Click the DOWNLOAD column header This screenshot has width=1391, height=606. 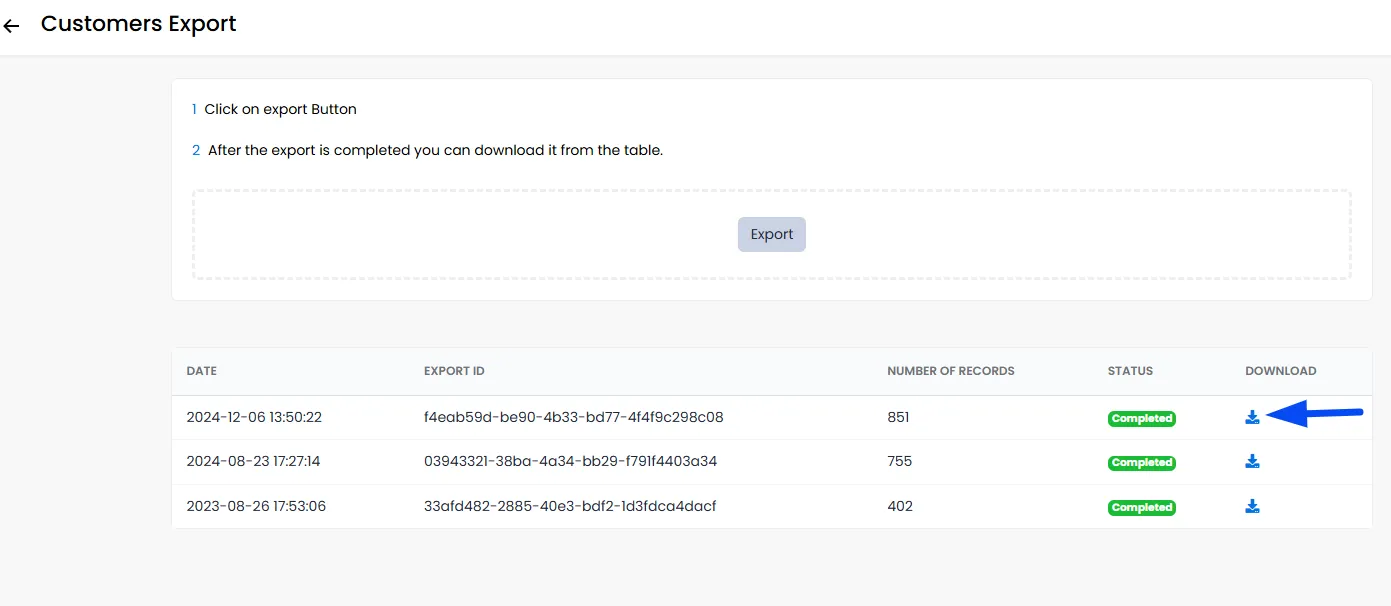pos(1281,371)
